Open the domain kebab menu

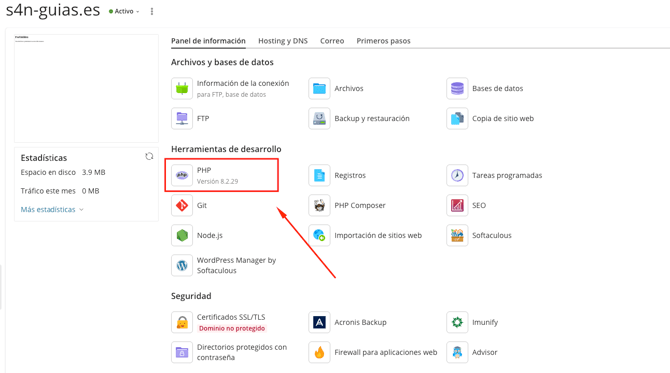click(152, 12)
